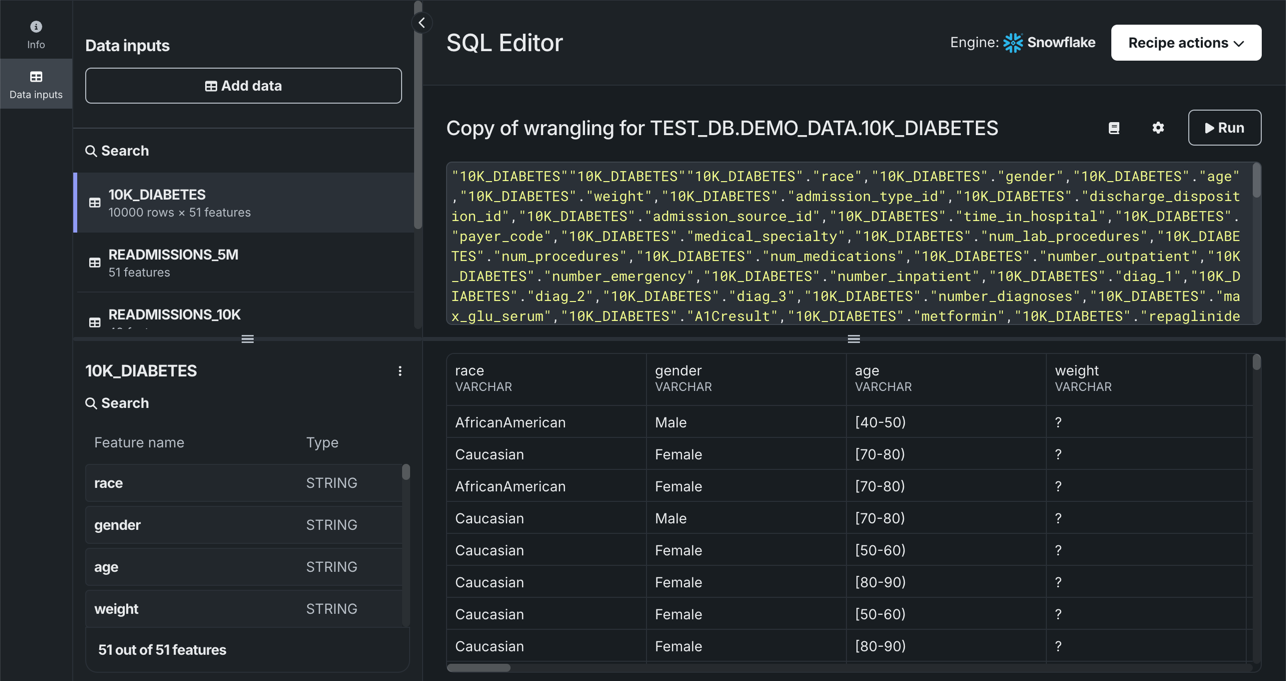This screenshot has height=681, width=1286.
Task: Select the Data inputs sidebar tab
Action: 36,84
